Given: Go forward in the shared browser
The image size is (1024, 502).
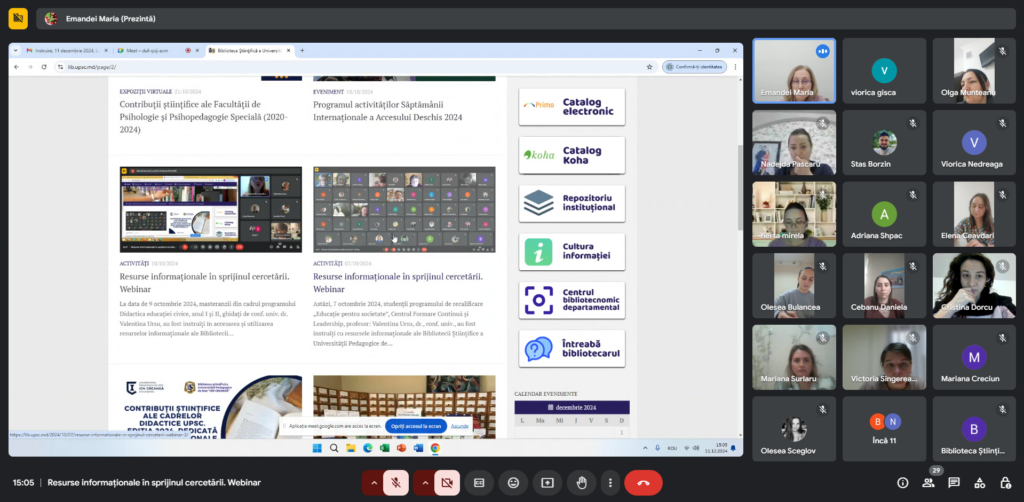Looking at the screenshot, I should point(30,67).
